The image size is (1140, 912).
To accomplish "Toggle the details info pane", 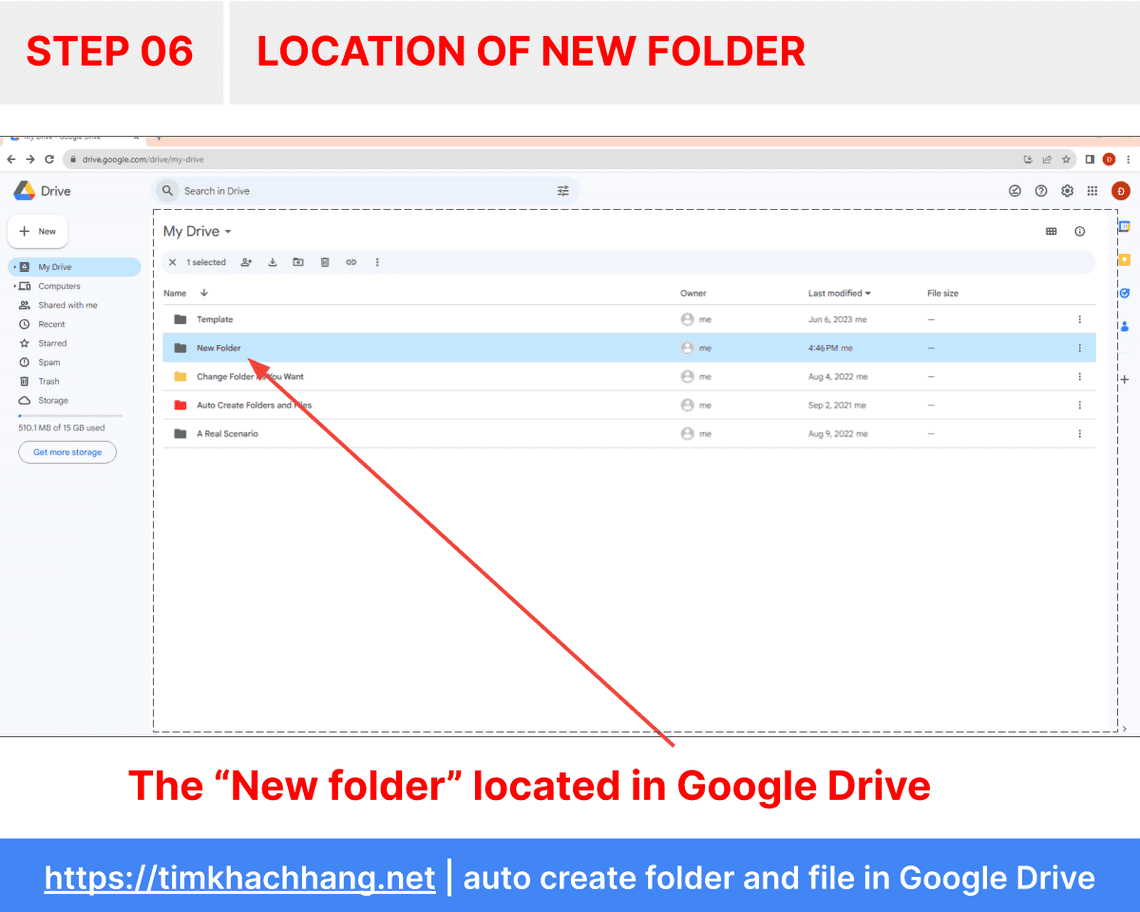I will 1079,231.
